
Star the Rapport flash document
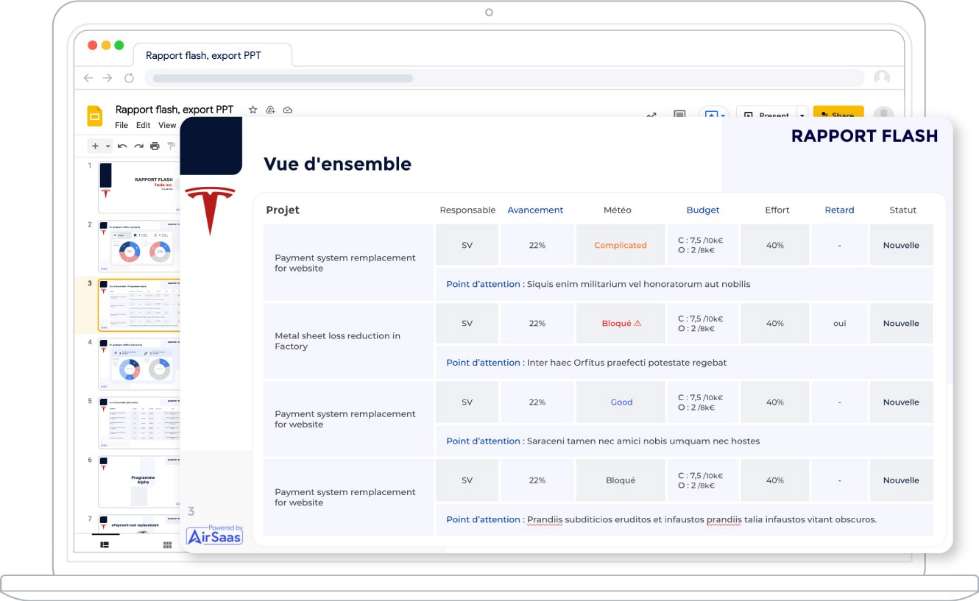pyautogui.click(x=252, y=110)
